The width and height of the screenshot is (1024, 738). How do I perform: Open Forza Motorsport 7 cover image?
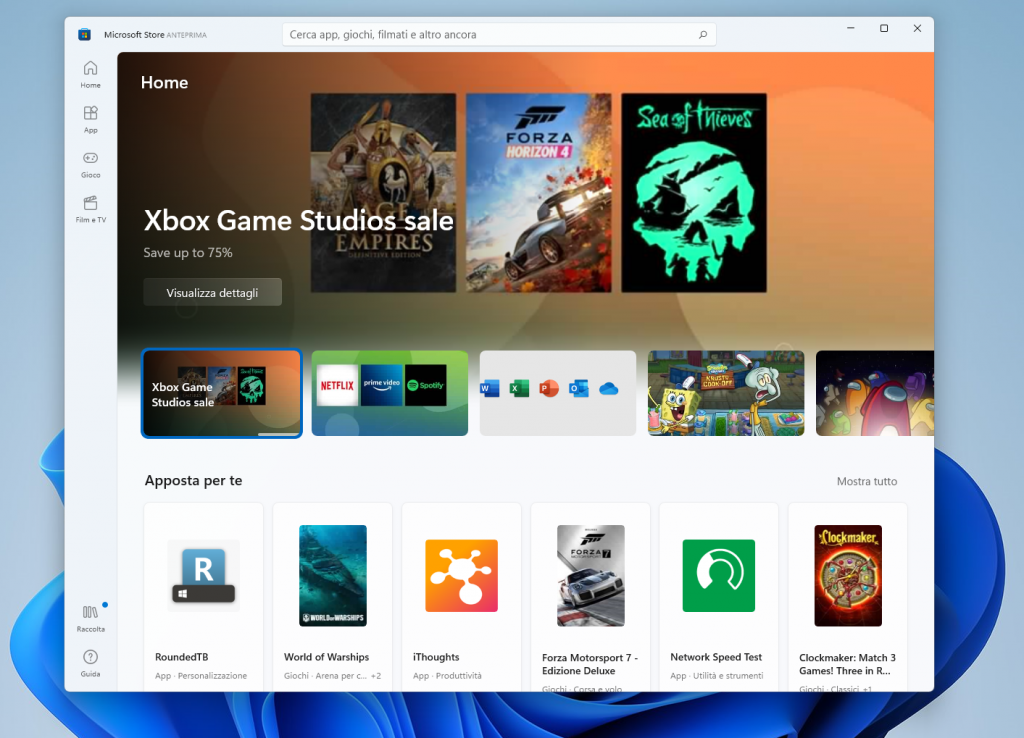(591, 575)
